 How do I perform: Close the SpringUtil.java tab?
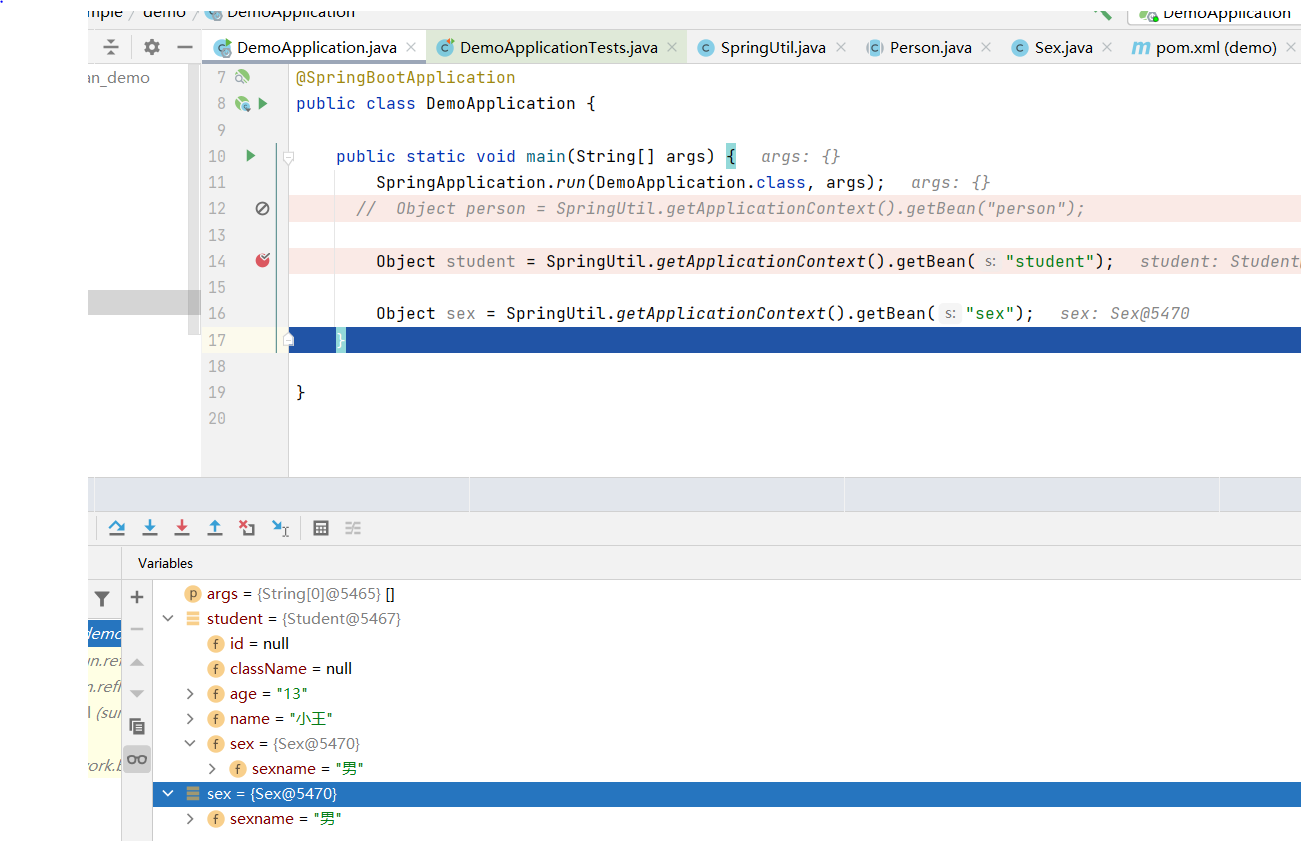pyautogui.click(x=840, y=47)
